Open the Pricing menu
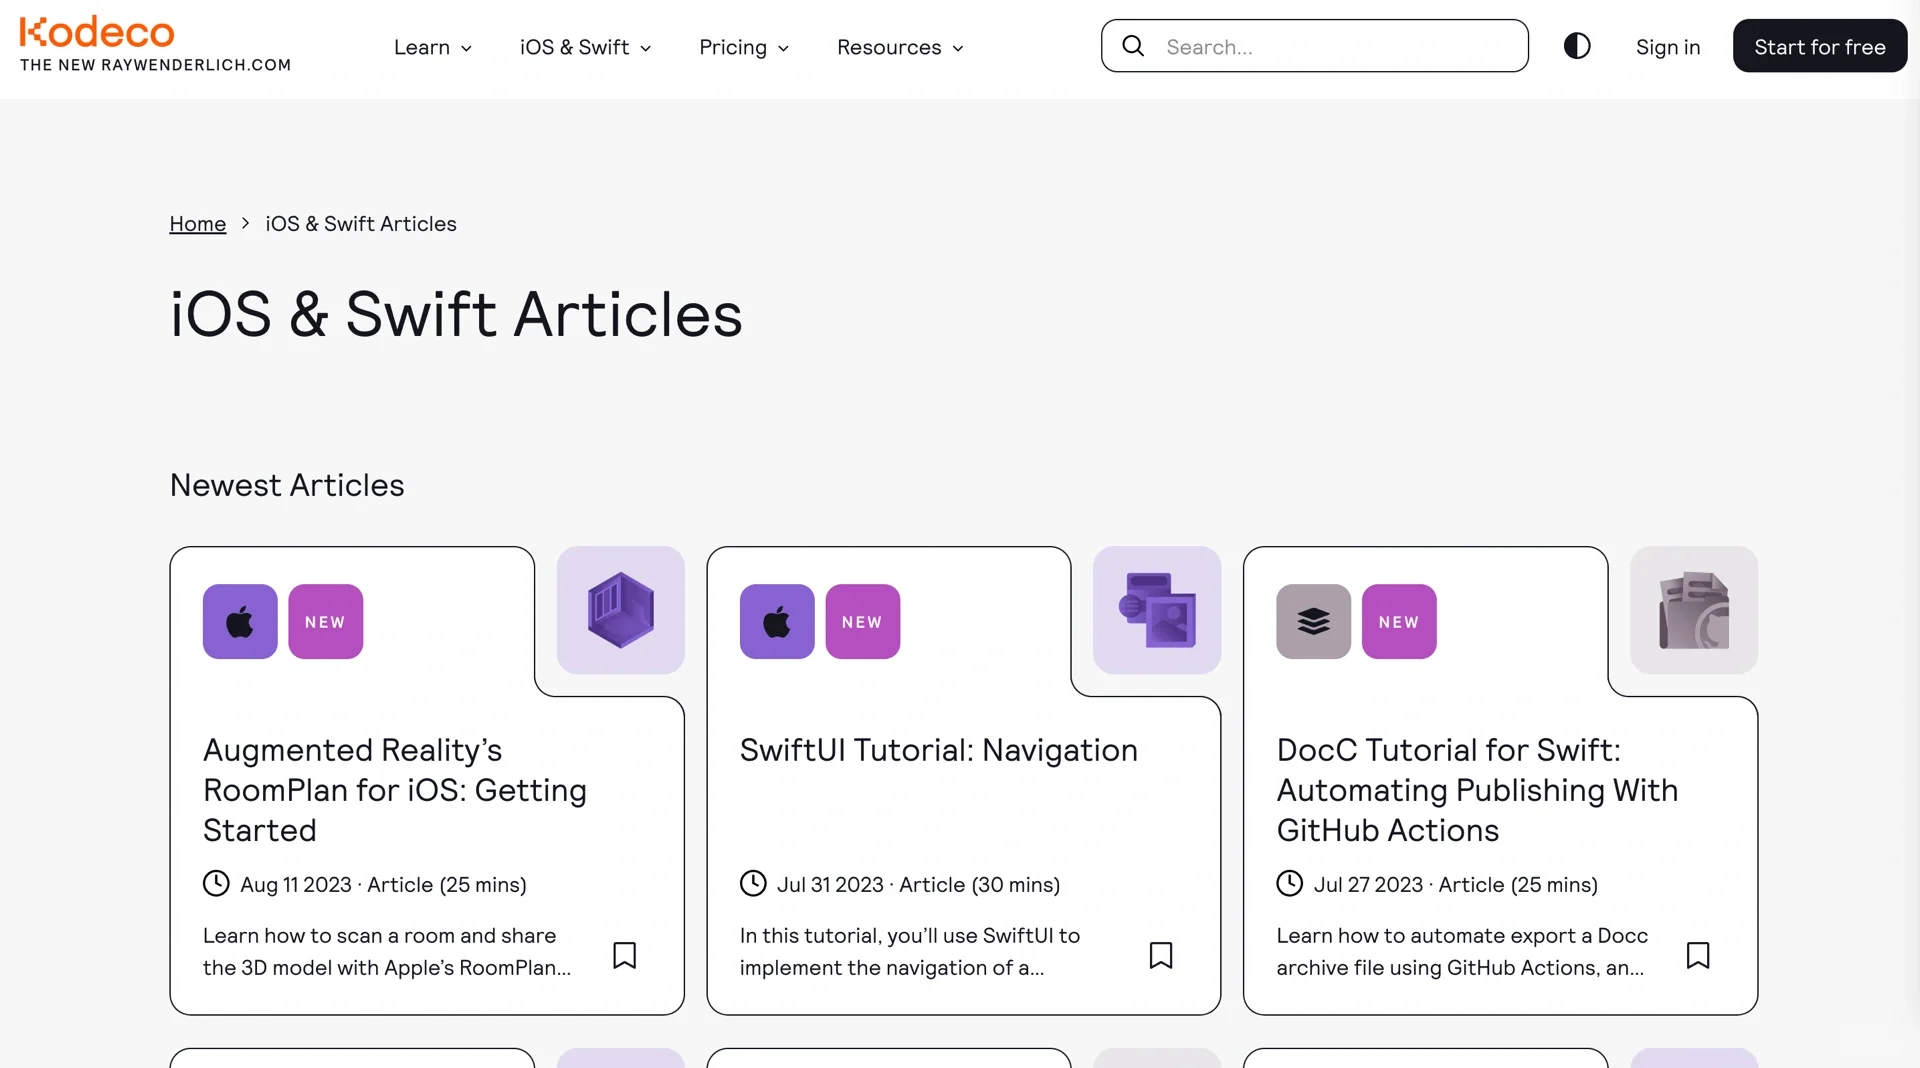Viewport: 1920px width, 1068px height. pos(744,47)
